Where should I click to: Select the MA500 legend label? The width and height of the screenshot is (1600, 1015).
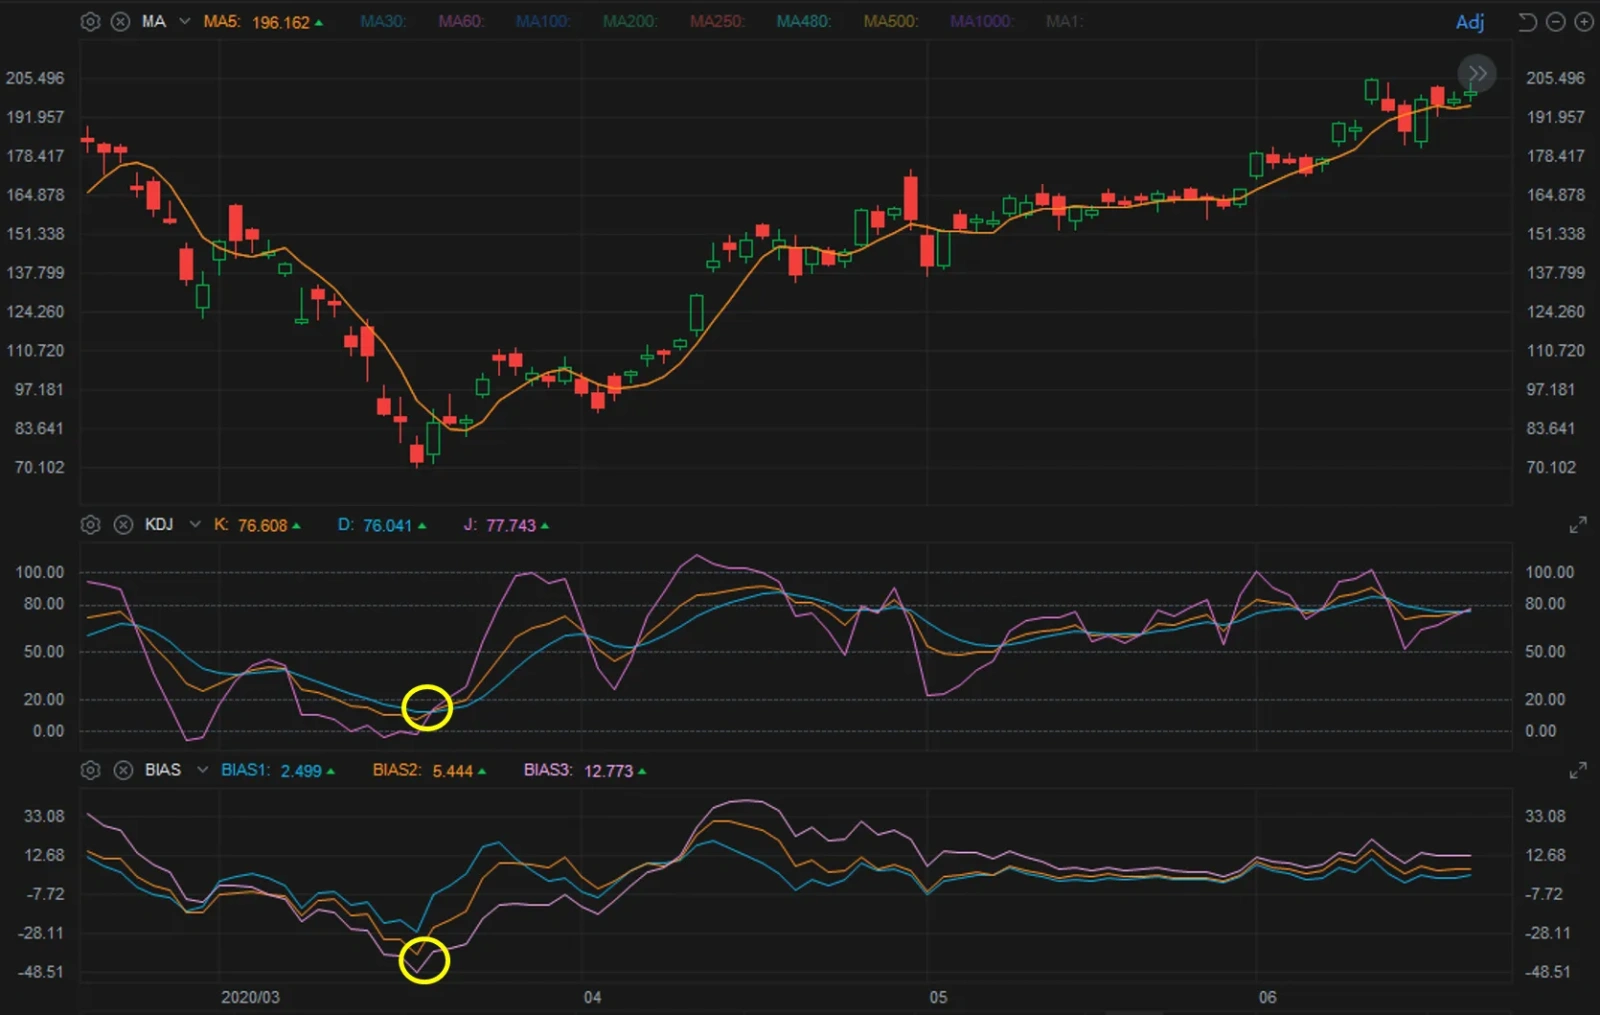(x=890, y=21)
